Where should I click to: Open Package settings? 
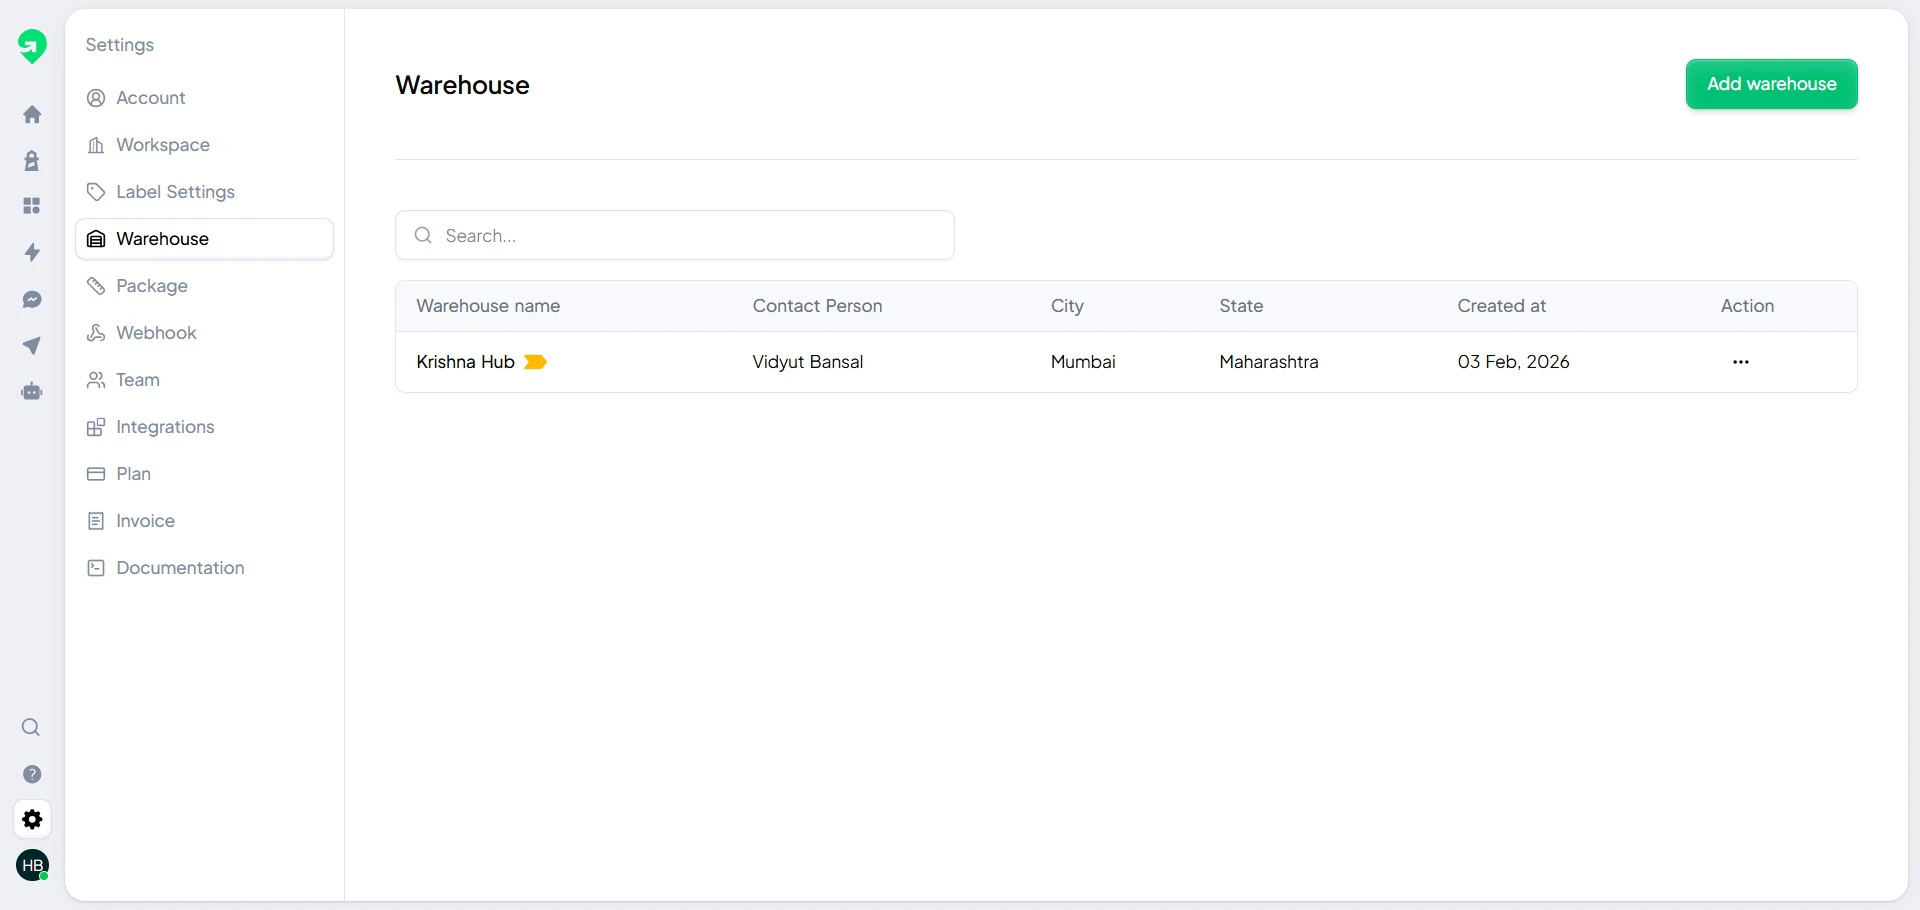pos(205,286)
